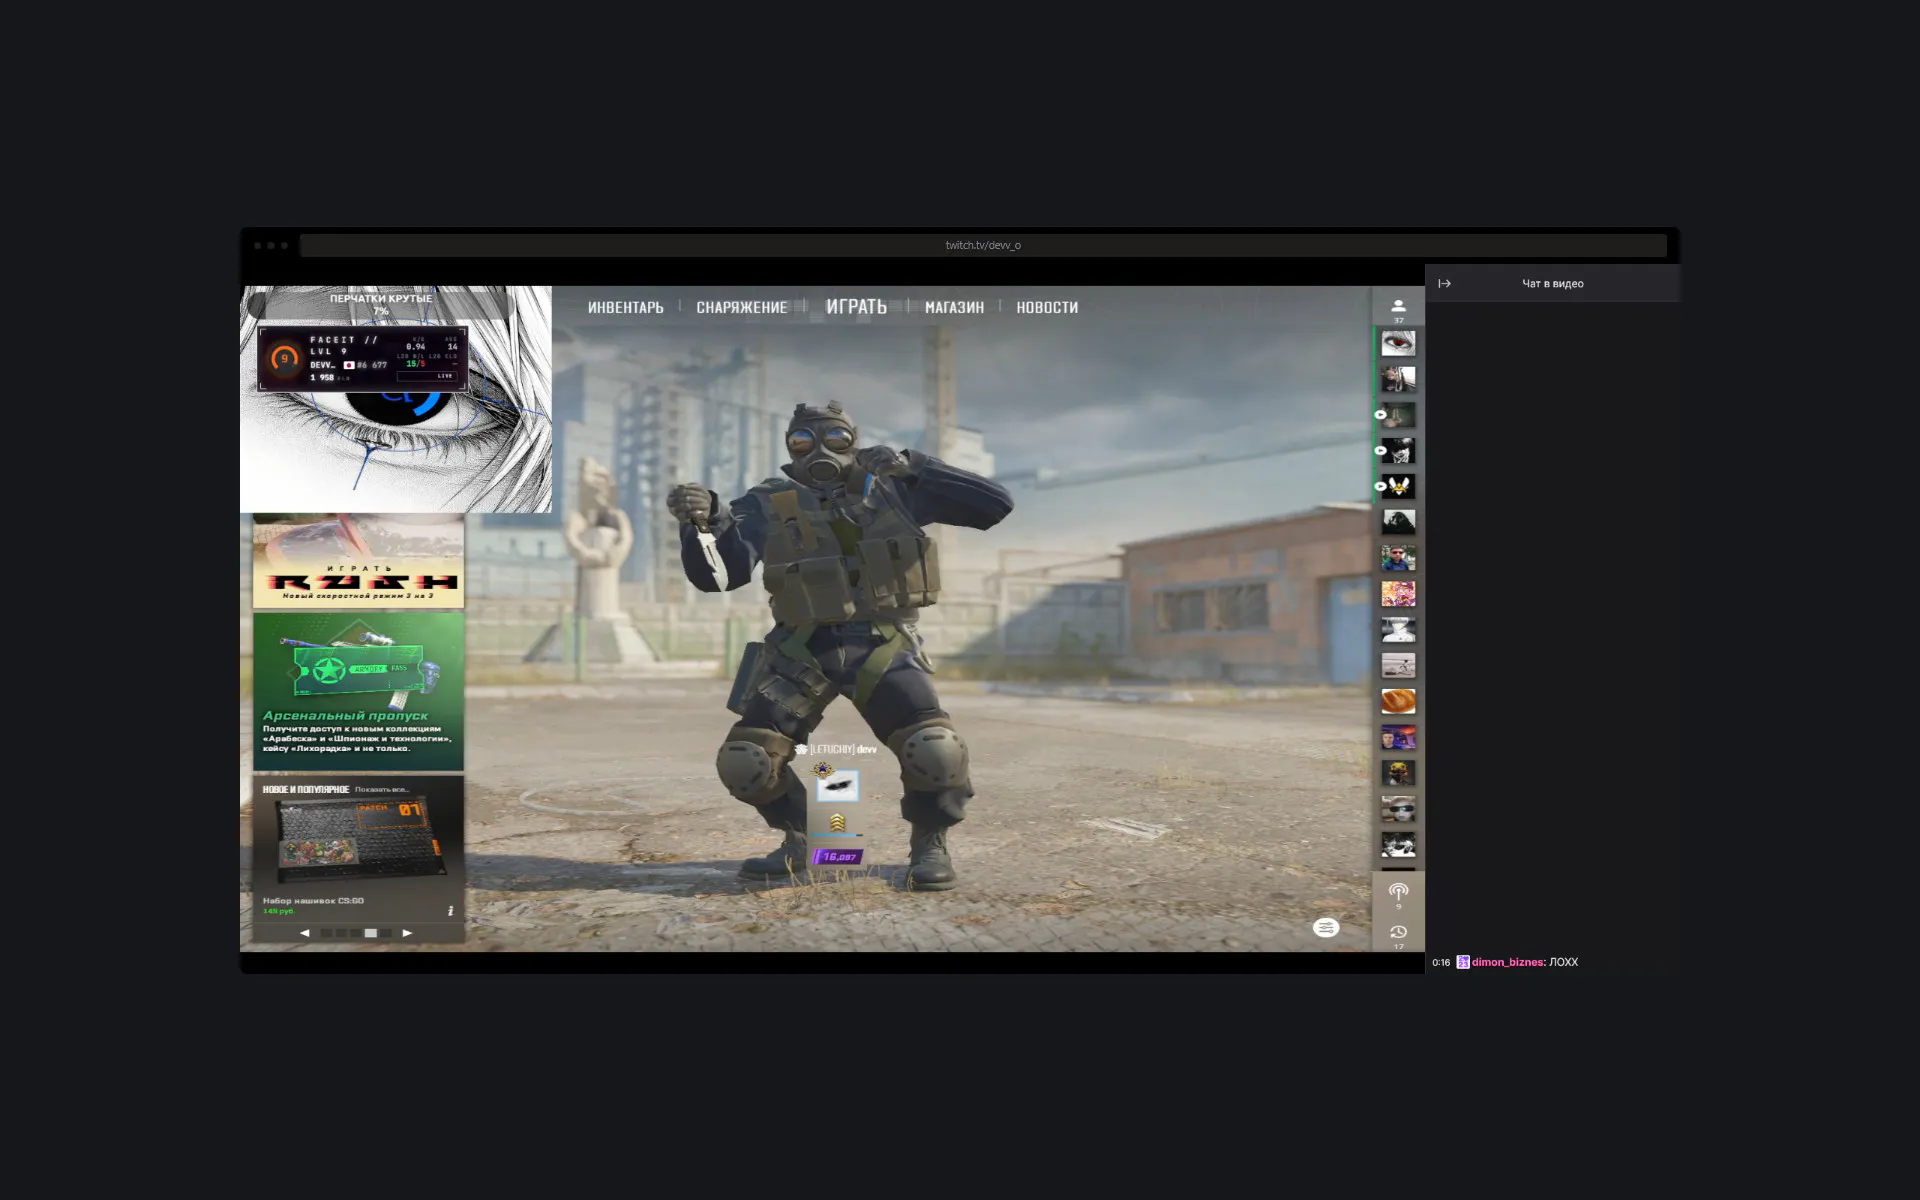Click dimon_biznes chat badge icon
1920x1200 pixels.
click(x=1463, y=962)
